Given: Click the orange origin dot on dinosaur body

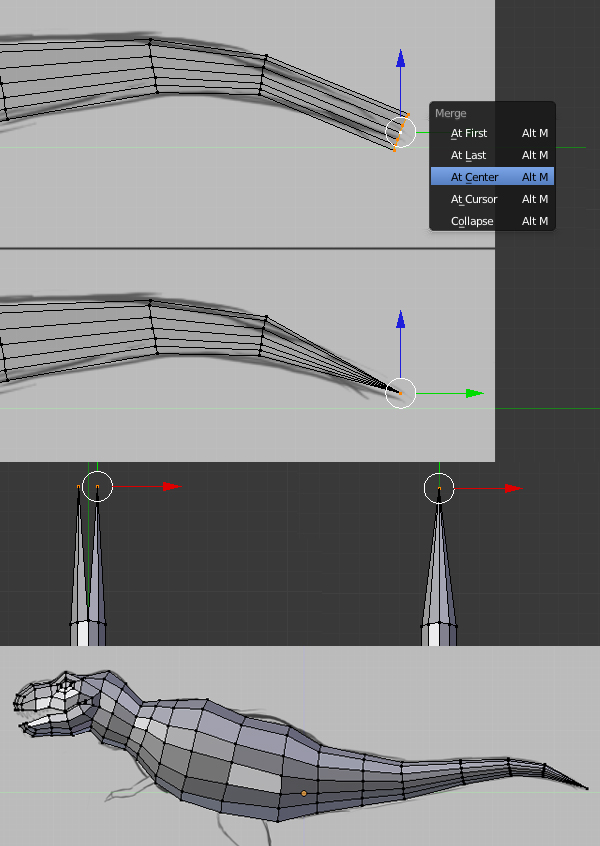Looking at the screenshot, I should [x=304, y=793].
